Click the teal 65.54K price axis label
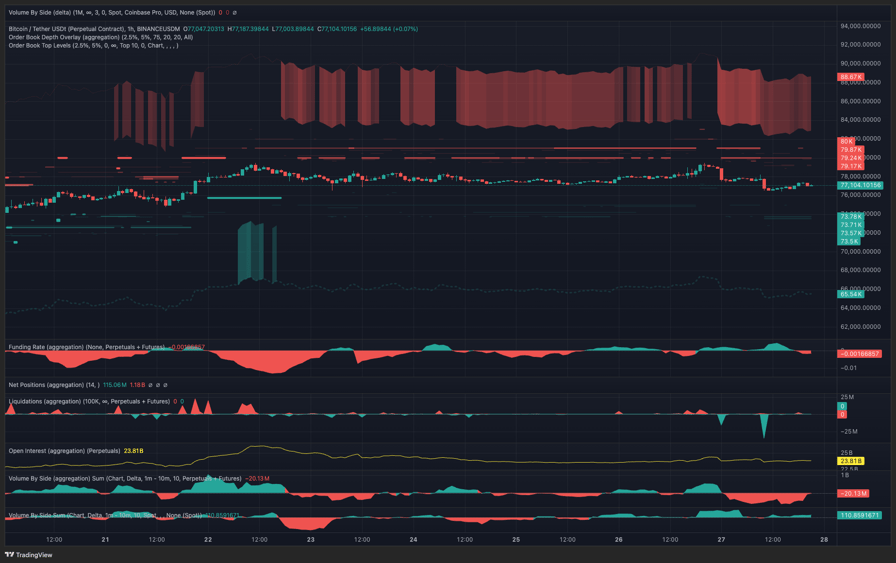896x563 pixels. click(x=851, y=294)
